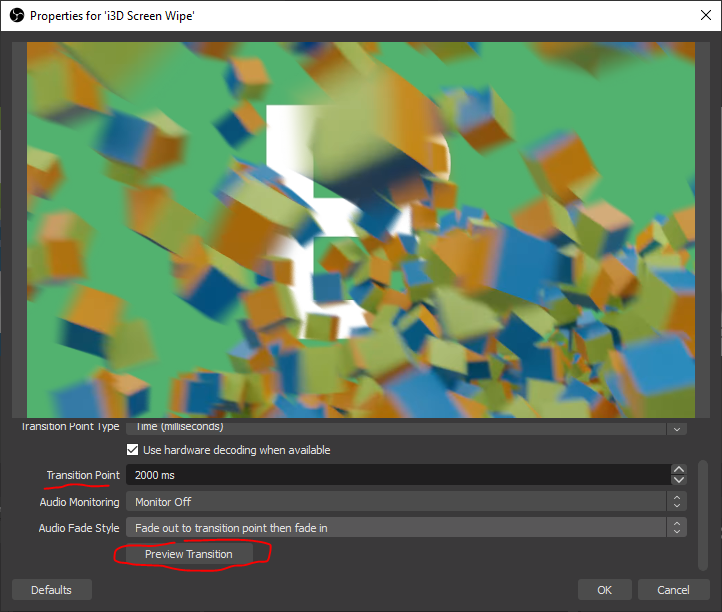Decrease Transition Point with the down arrow
This screenshot has width=722, height=612.
tap(679, 480)
